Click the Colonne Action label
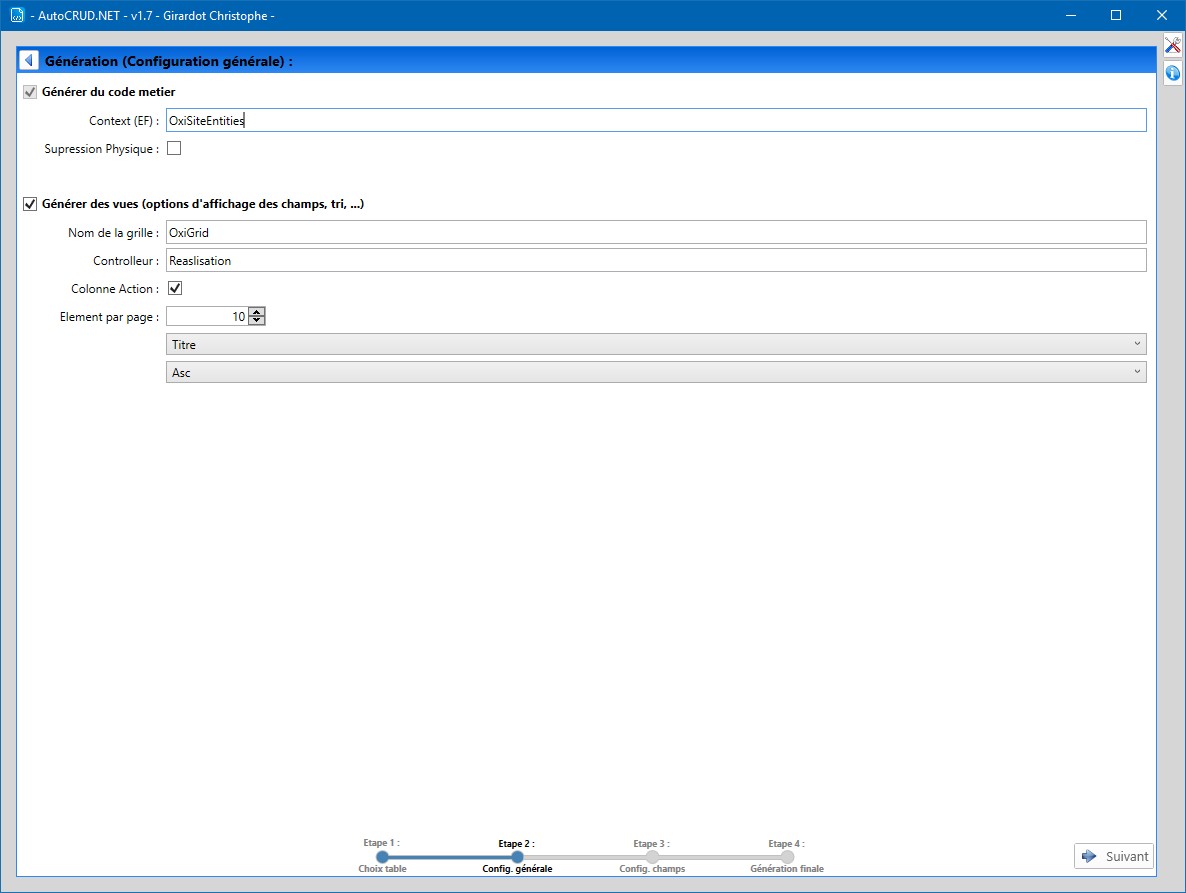 (115, 289)
